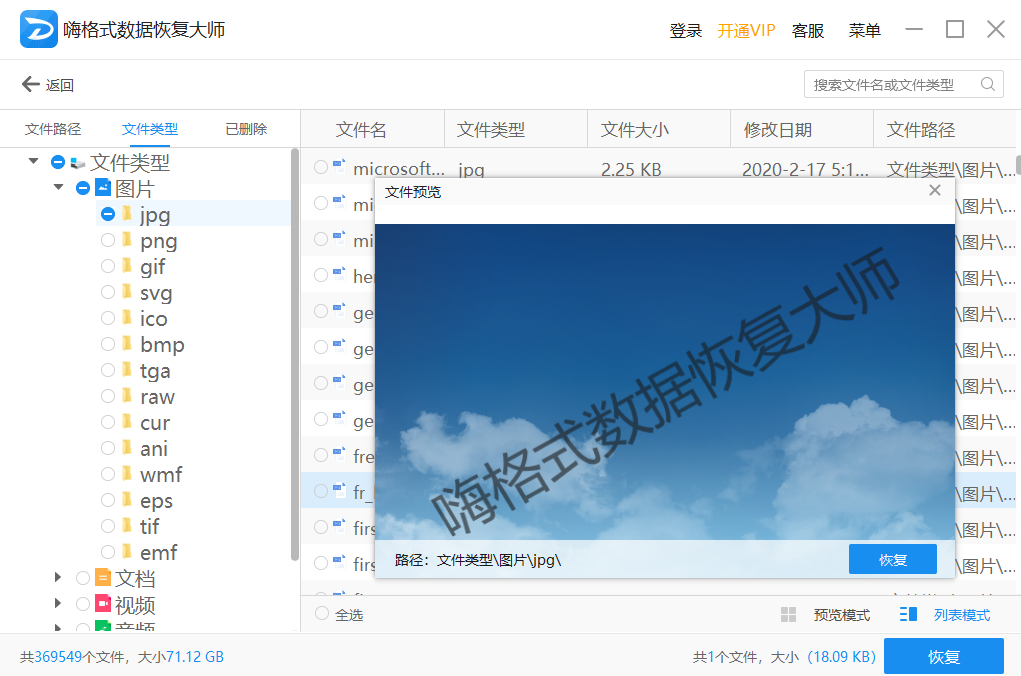Viewport: 1021px width, 676px height.
Task: Click the left tree panel scrollbar
Action: pyautogui.click(x=295, y=355)
